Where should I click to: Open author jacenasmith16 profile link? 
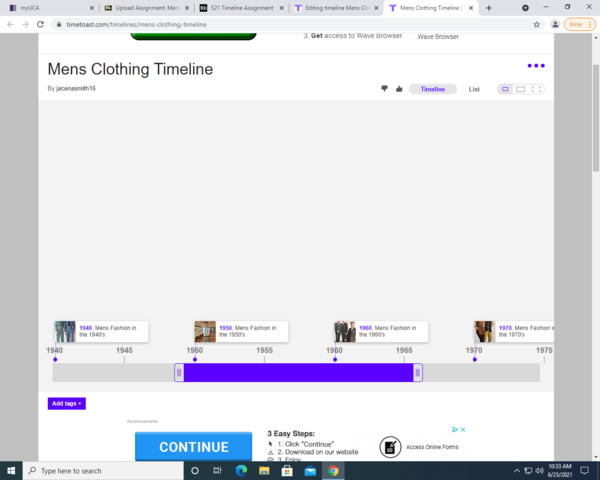coord(76,88)
